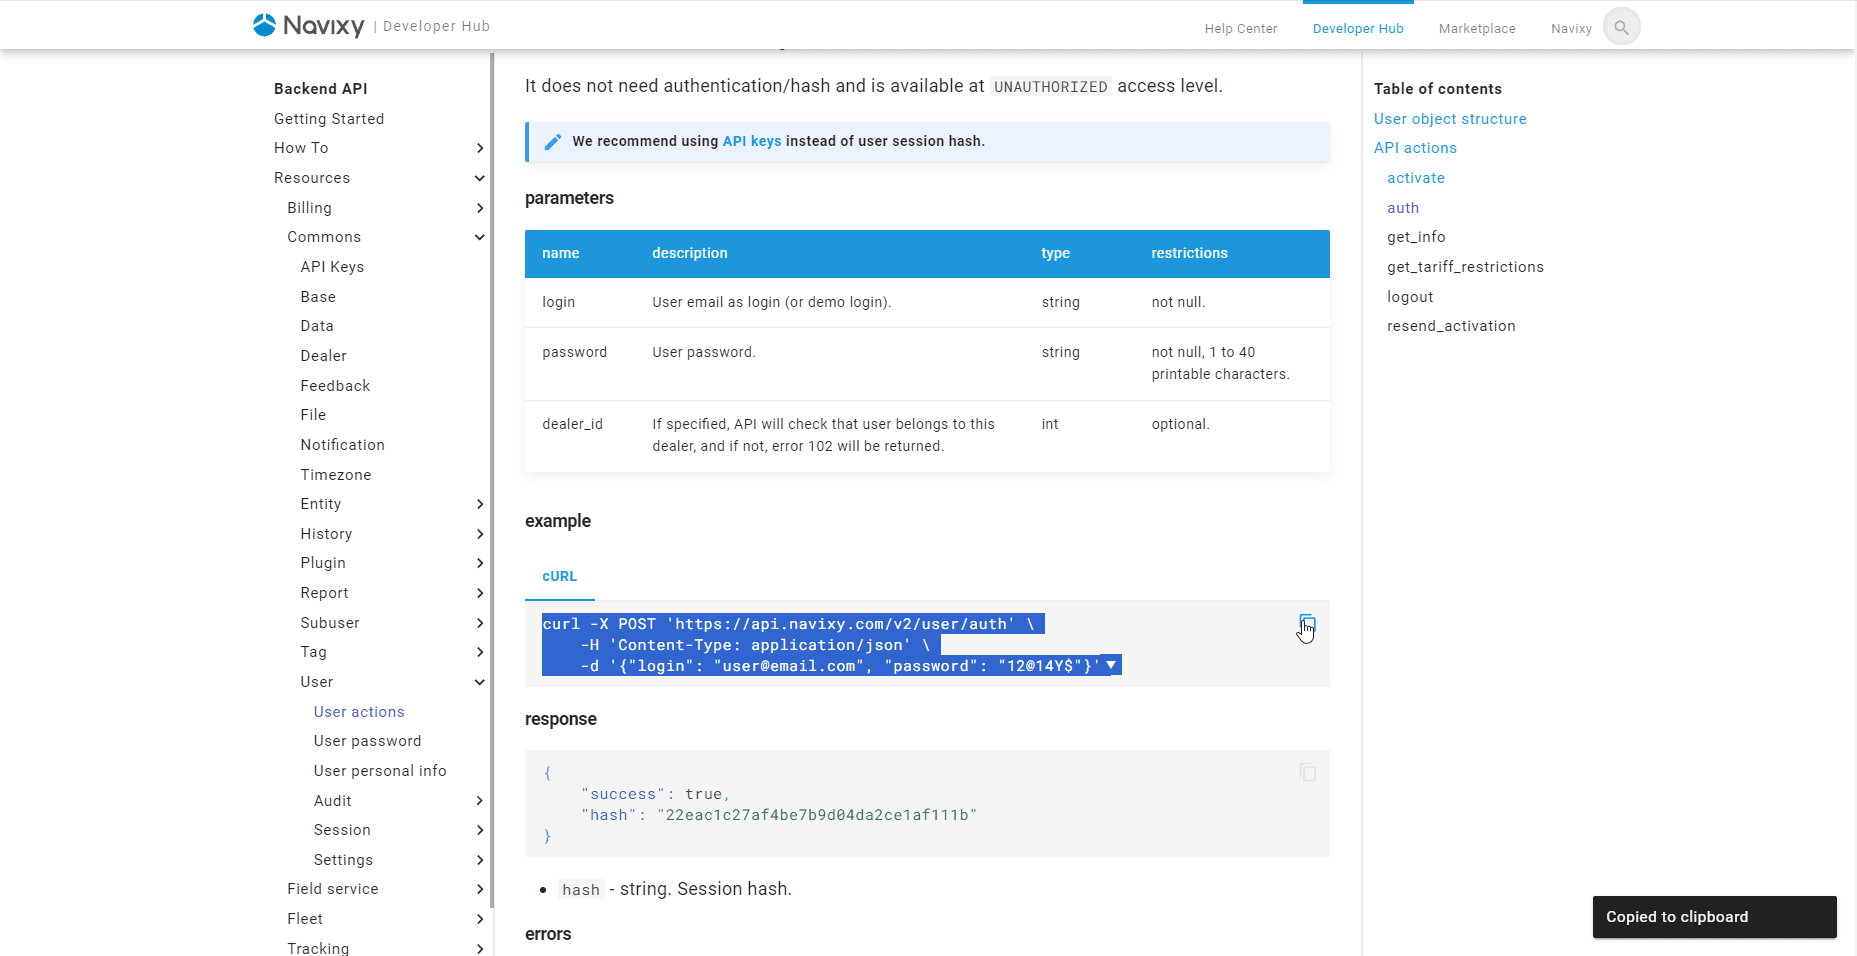The height and width of the screenshot is (956, 1857).
Task: Expand the Subuser section
Action: click(480, 623)
